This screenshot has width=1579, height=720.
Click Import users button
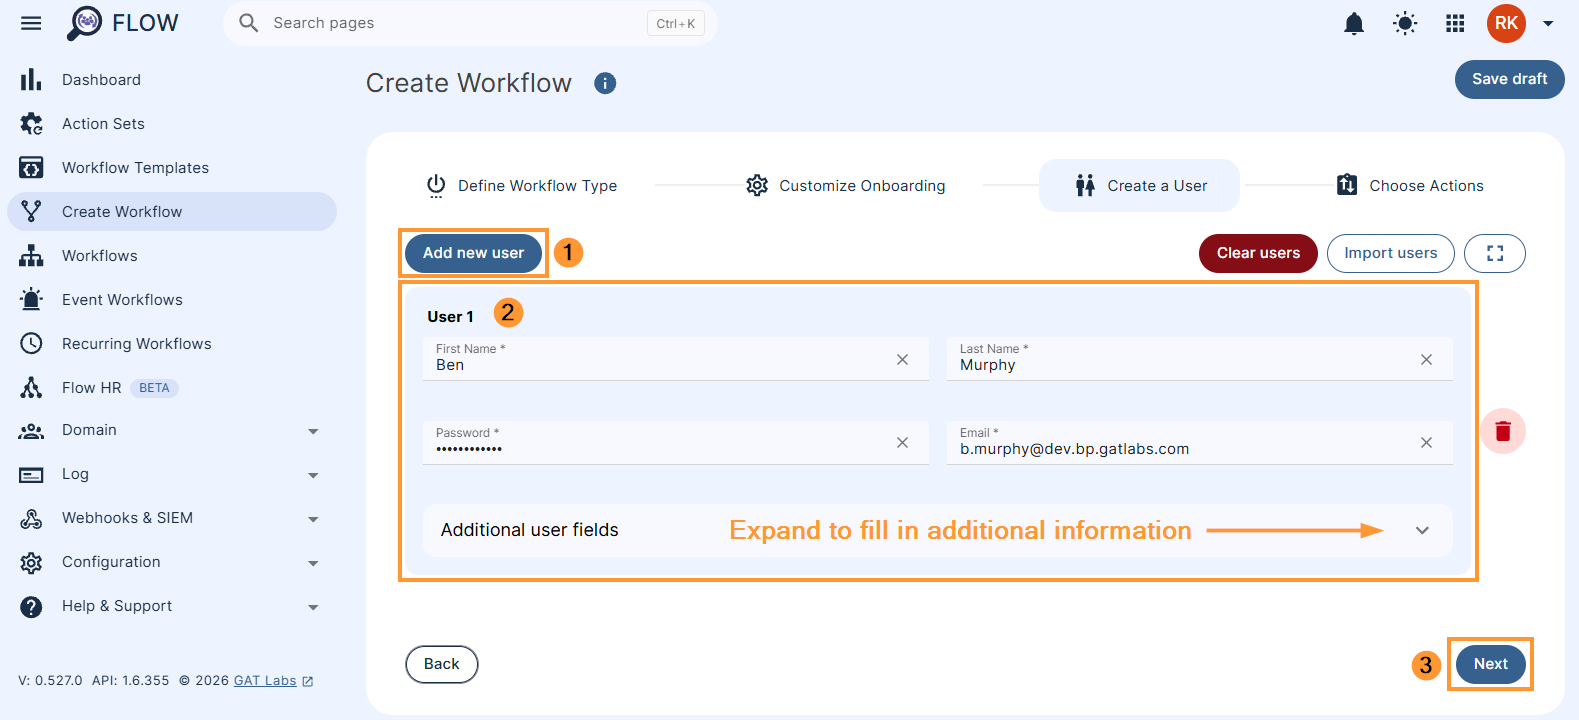click(x=1390, y=253)
